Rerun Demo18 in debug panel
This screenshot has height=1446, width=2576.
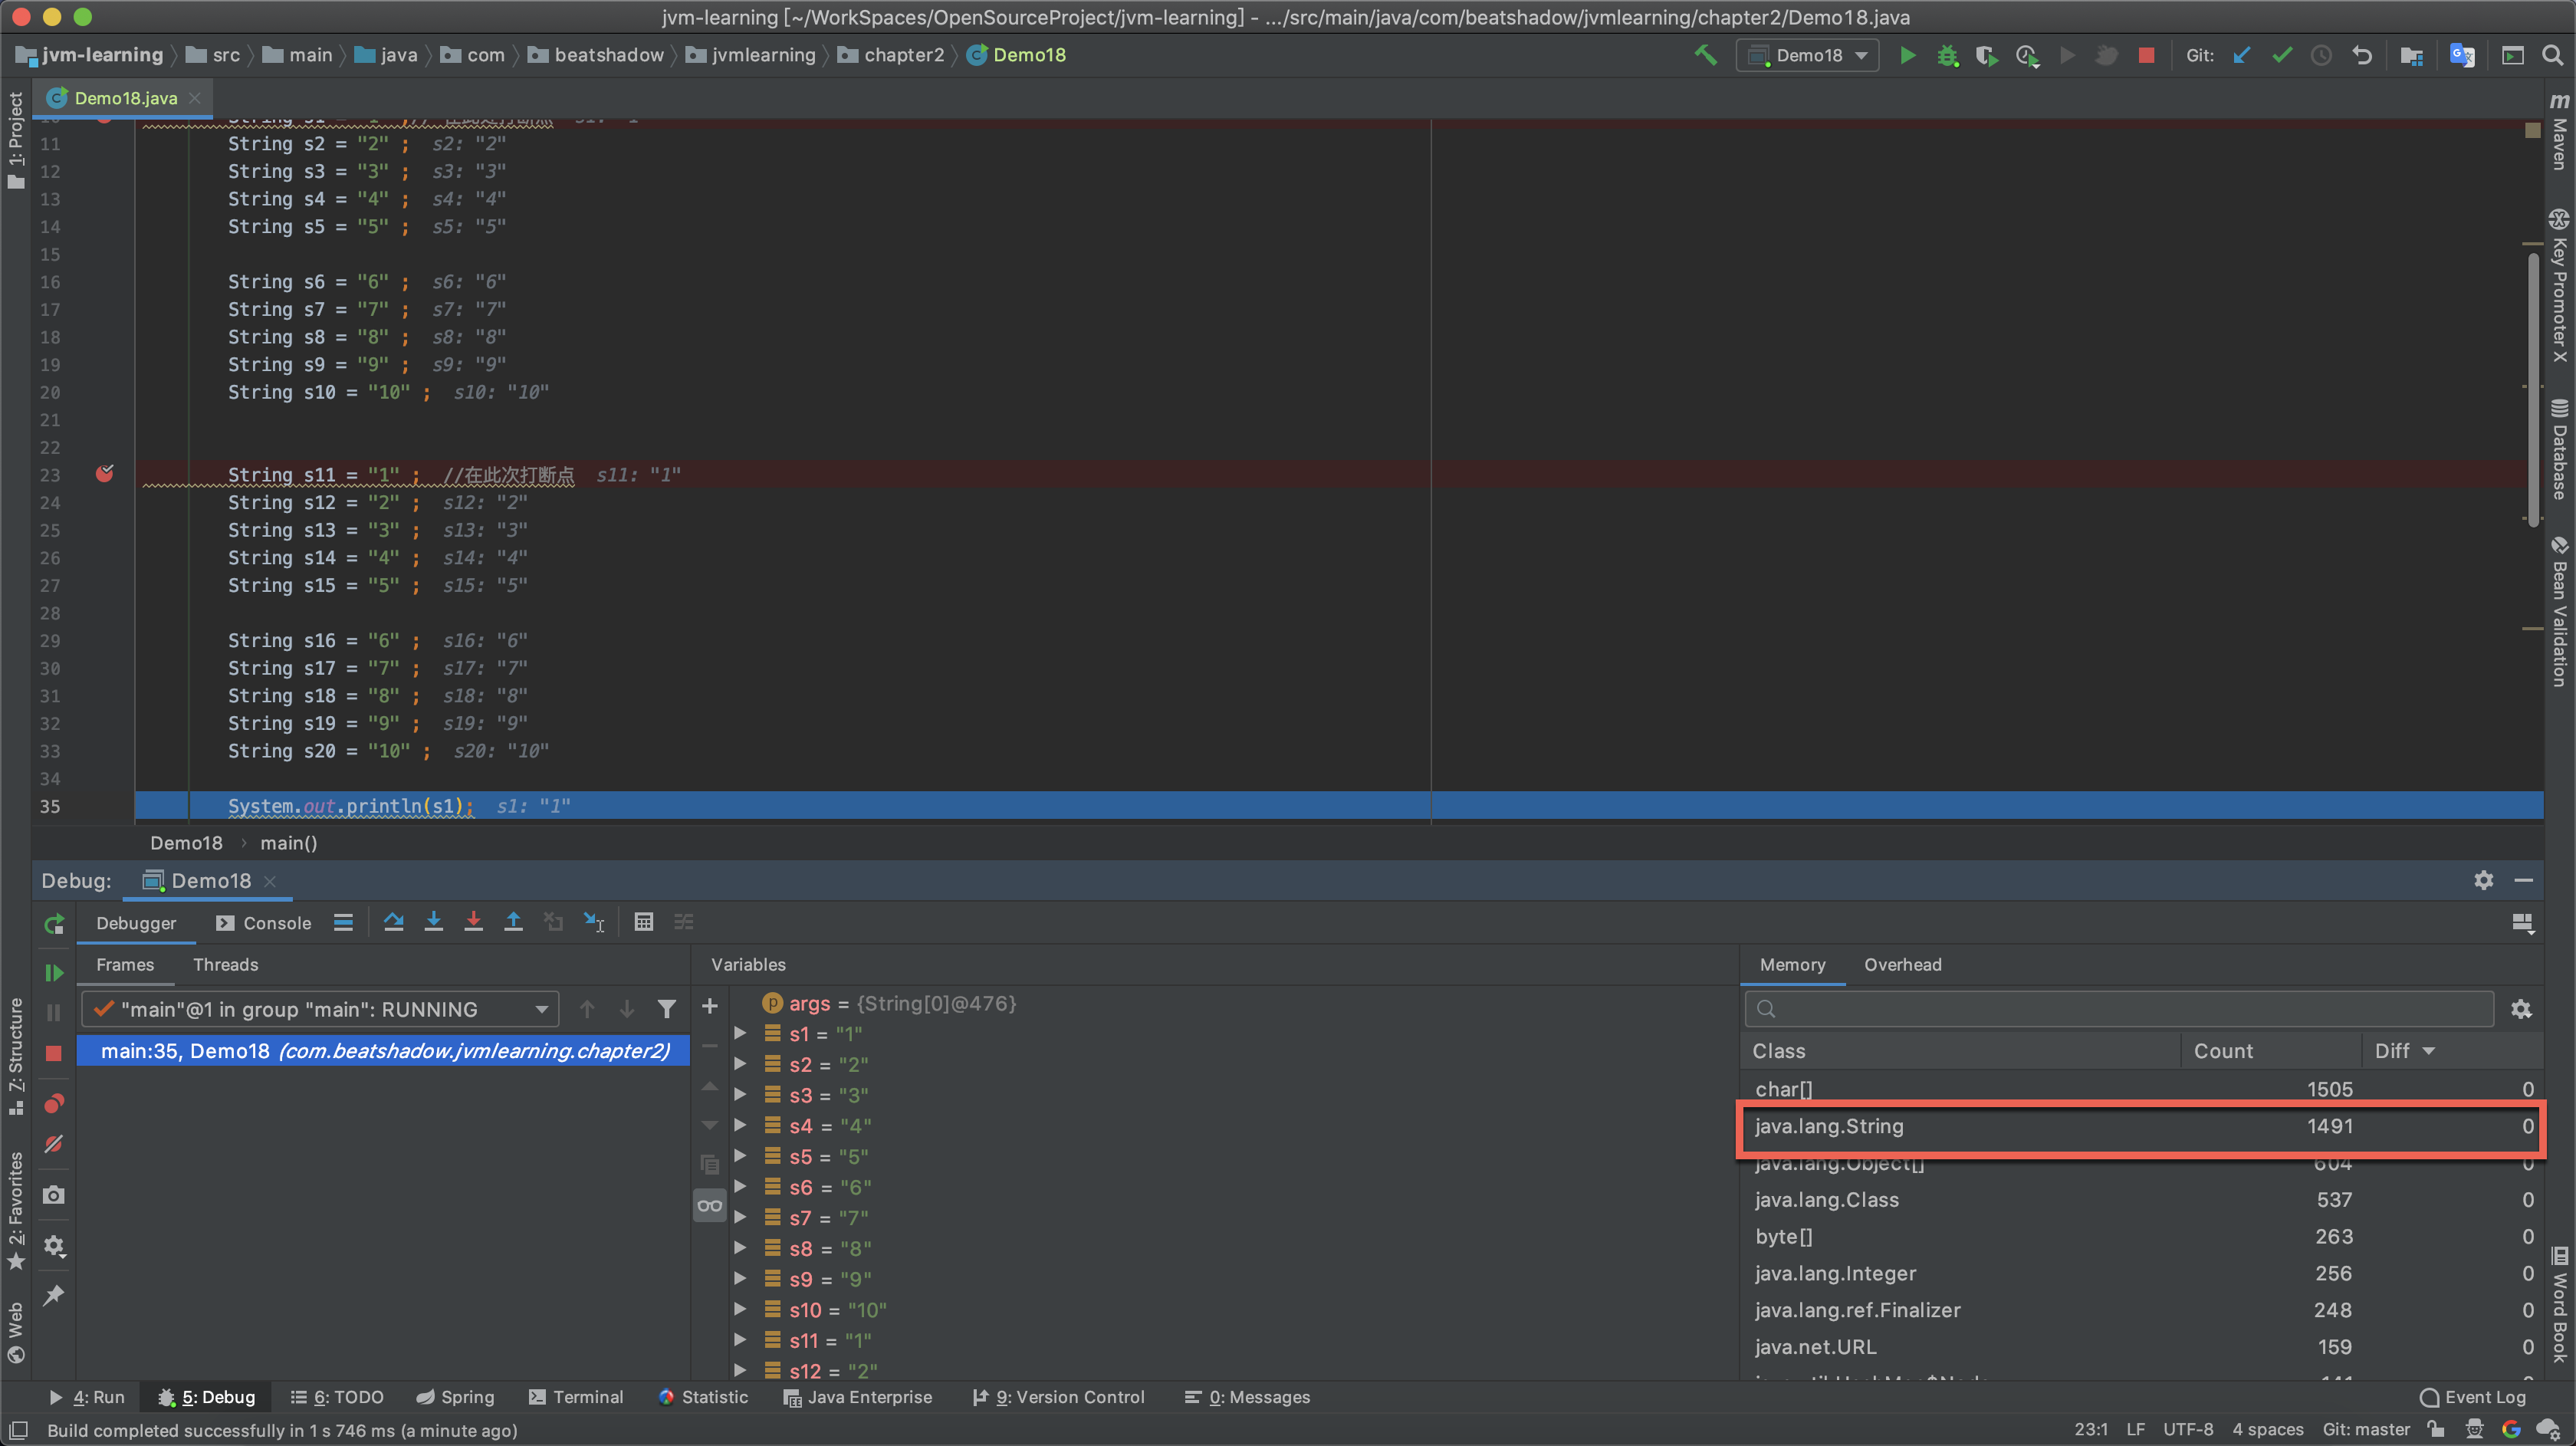[x=54, y=923]
